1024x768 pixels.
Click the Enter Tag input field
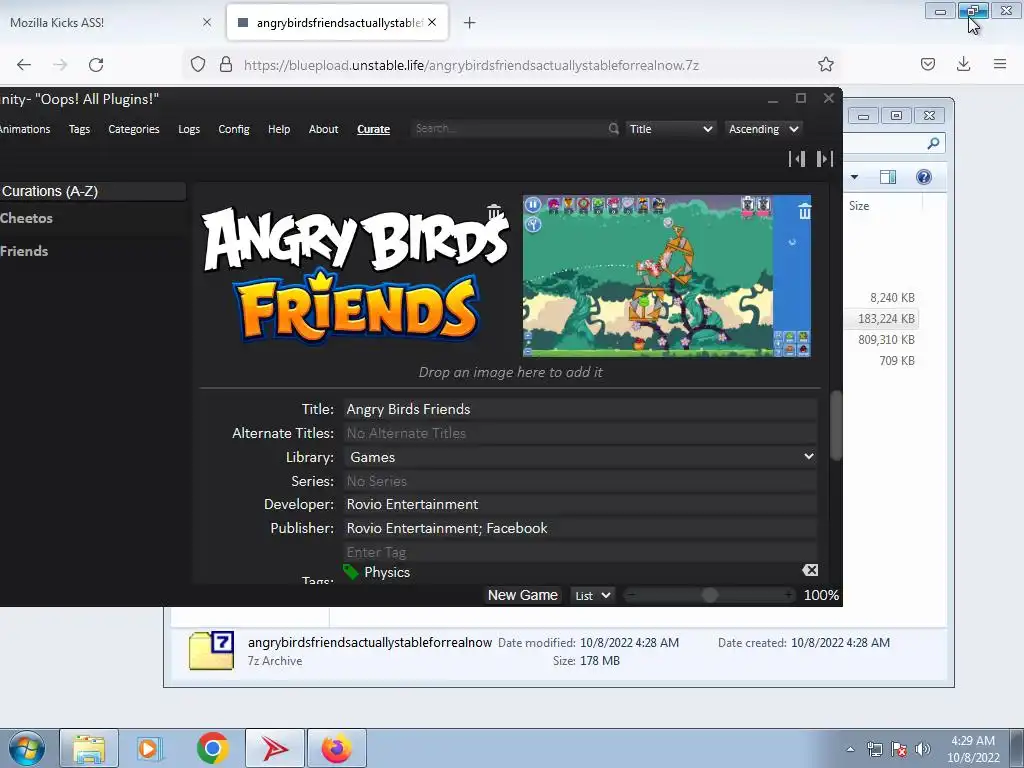(x=581, y=552)
